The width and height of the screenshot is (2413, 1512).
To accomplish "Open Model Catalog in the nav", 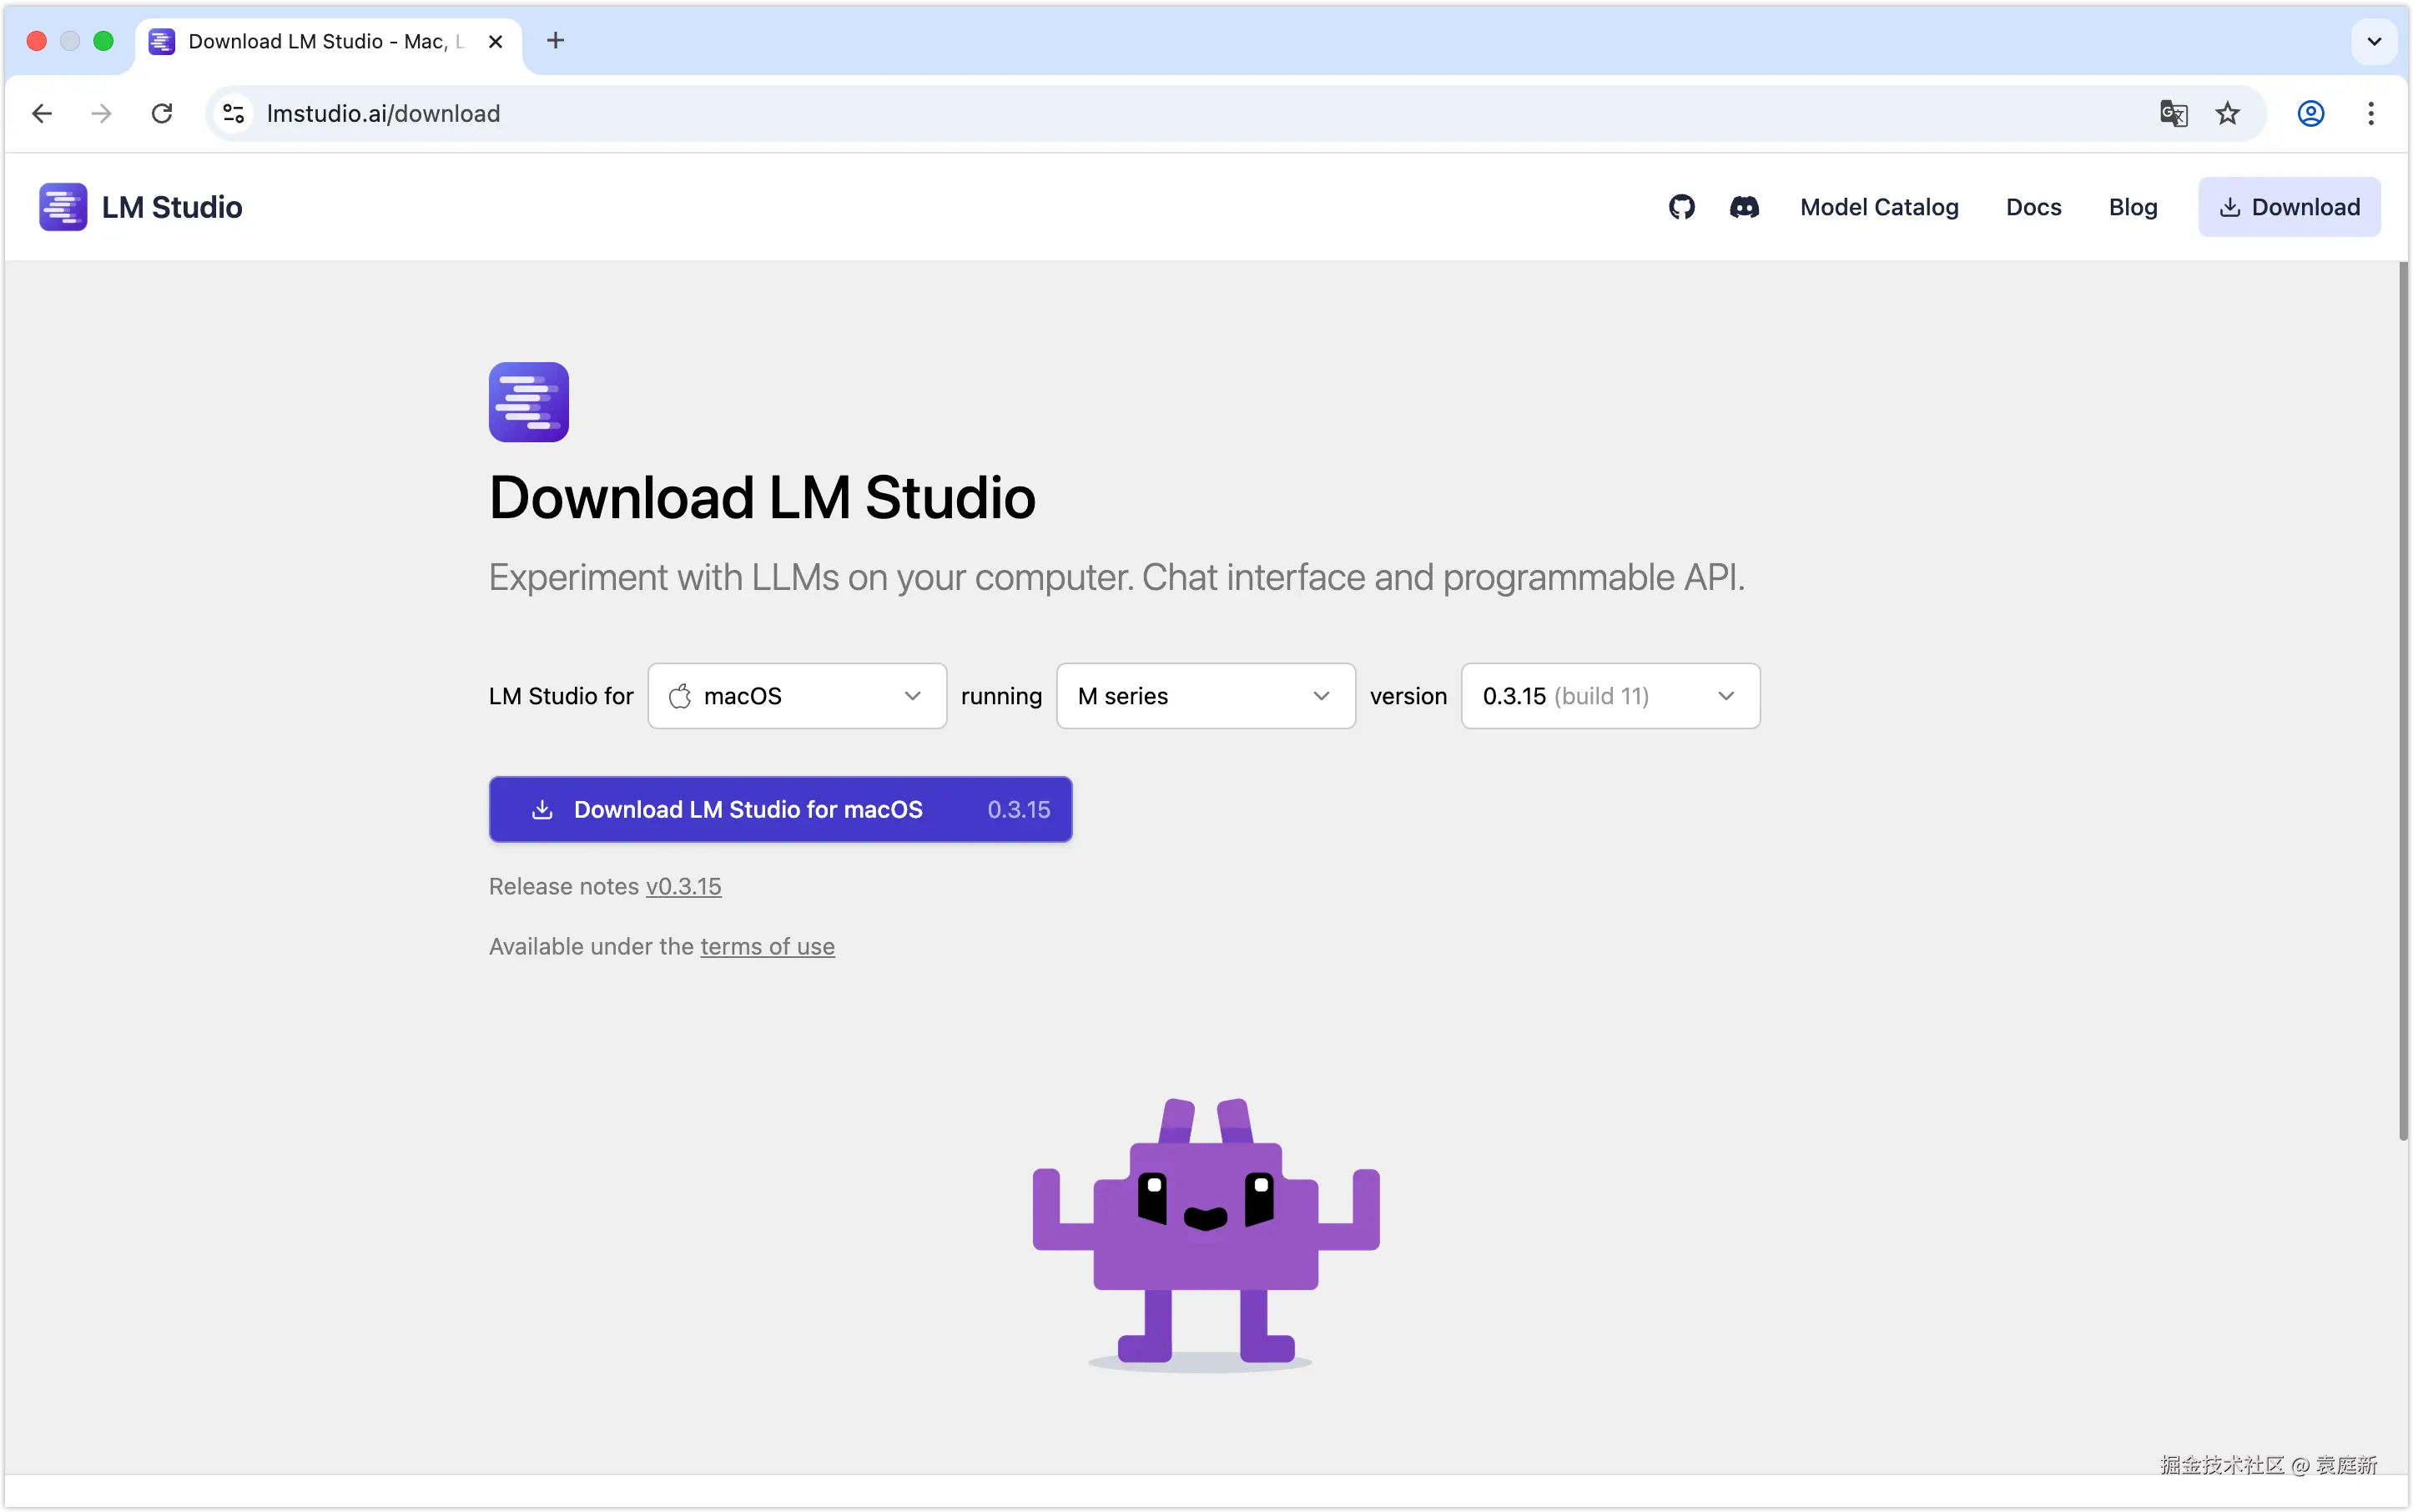I will click(1879, 207).
